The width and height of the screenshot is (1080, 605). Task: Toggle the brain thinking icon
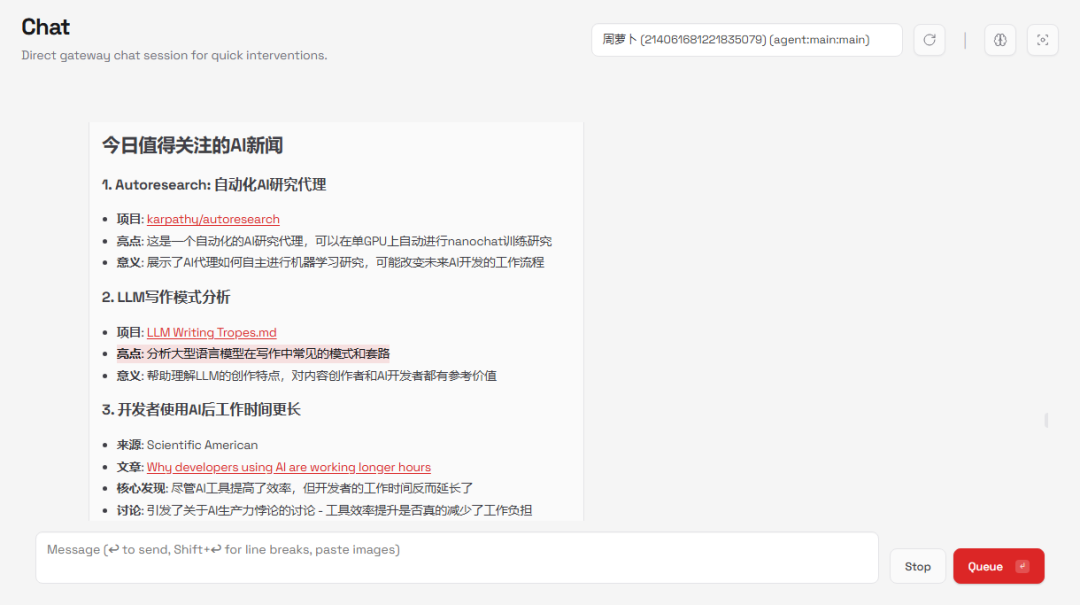point(1000,40)
